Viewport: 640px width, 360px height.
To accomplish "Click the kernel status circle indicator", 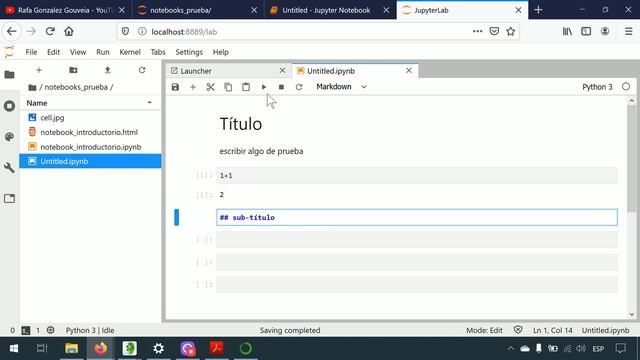I will coord(626,87).
